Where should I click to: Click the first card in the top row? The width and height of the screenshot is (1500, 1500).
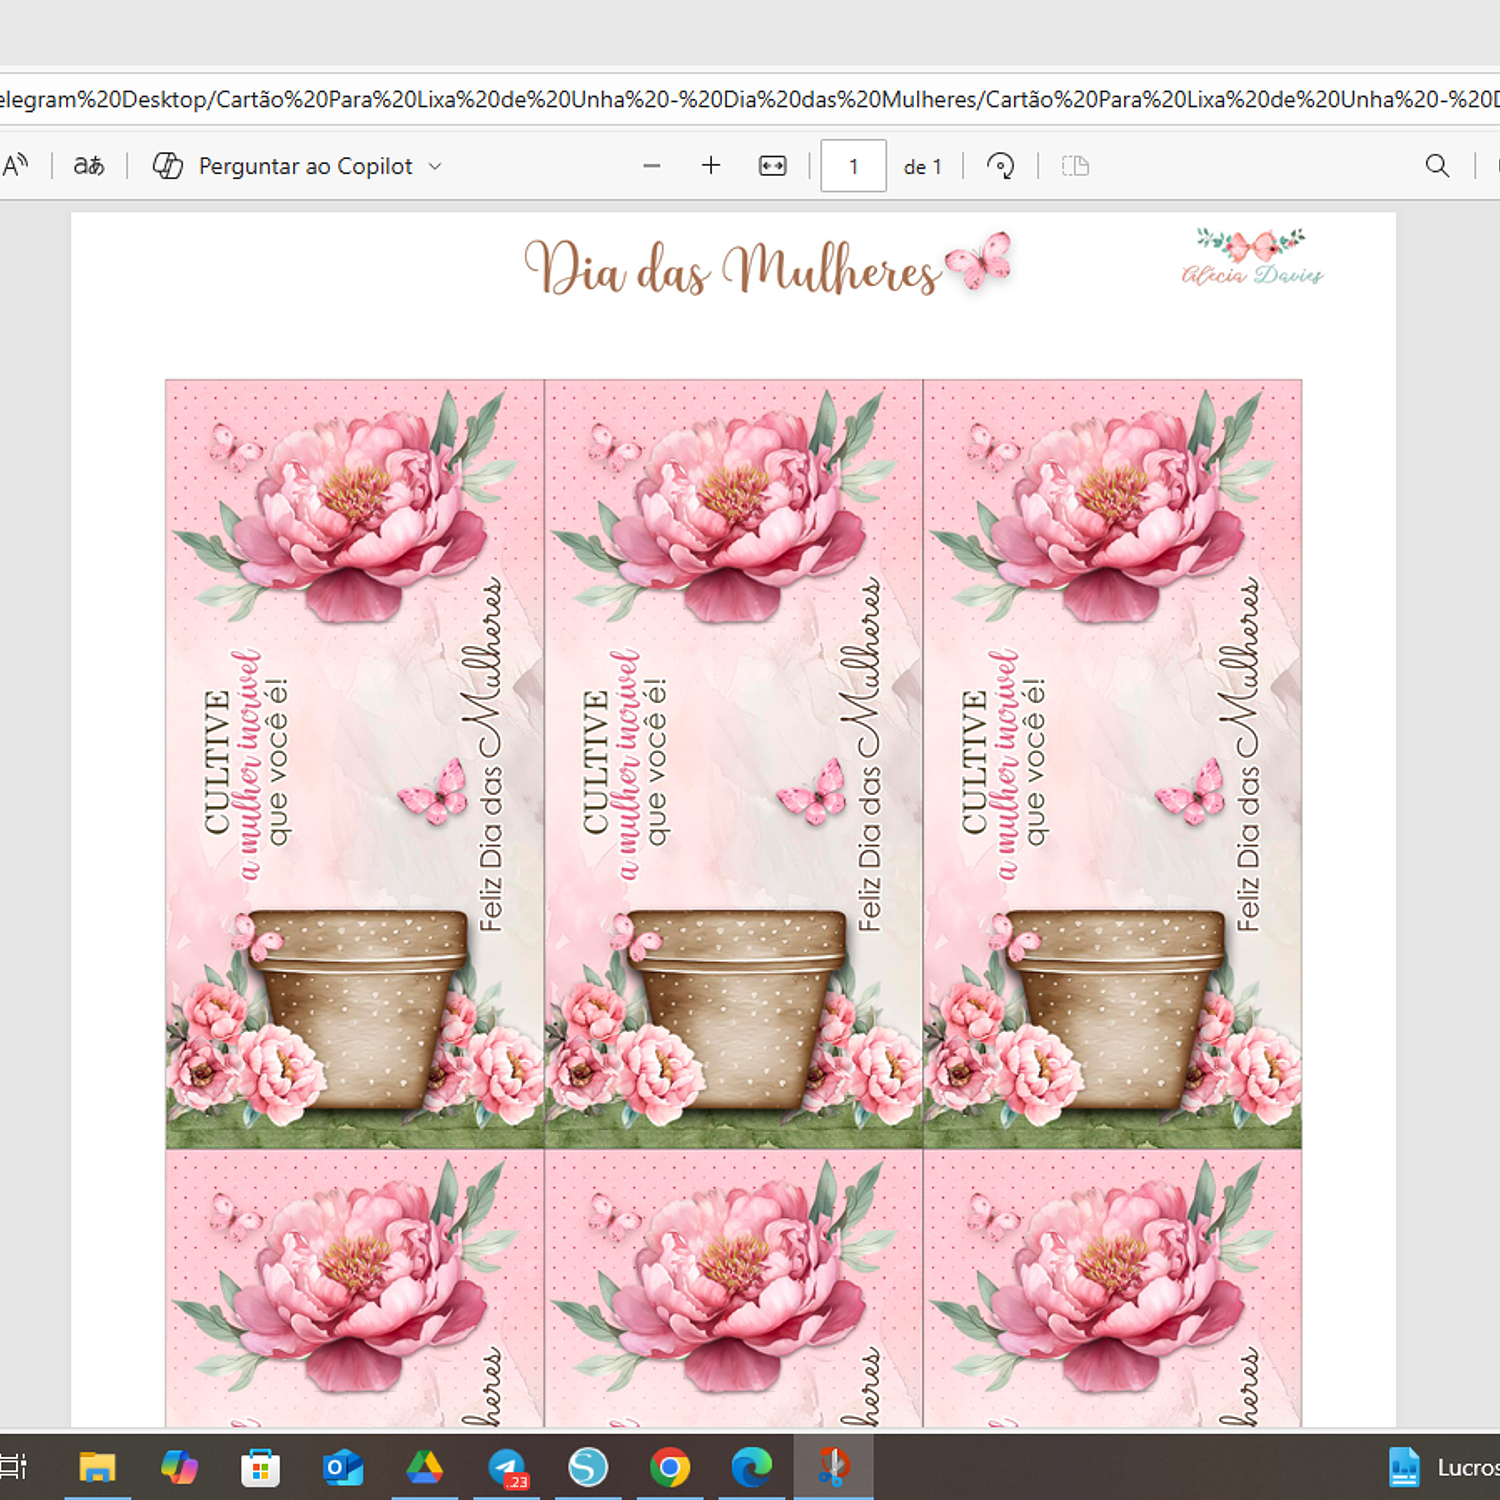[355, 764]
